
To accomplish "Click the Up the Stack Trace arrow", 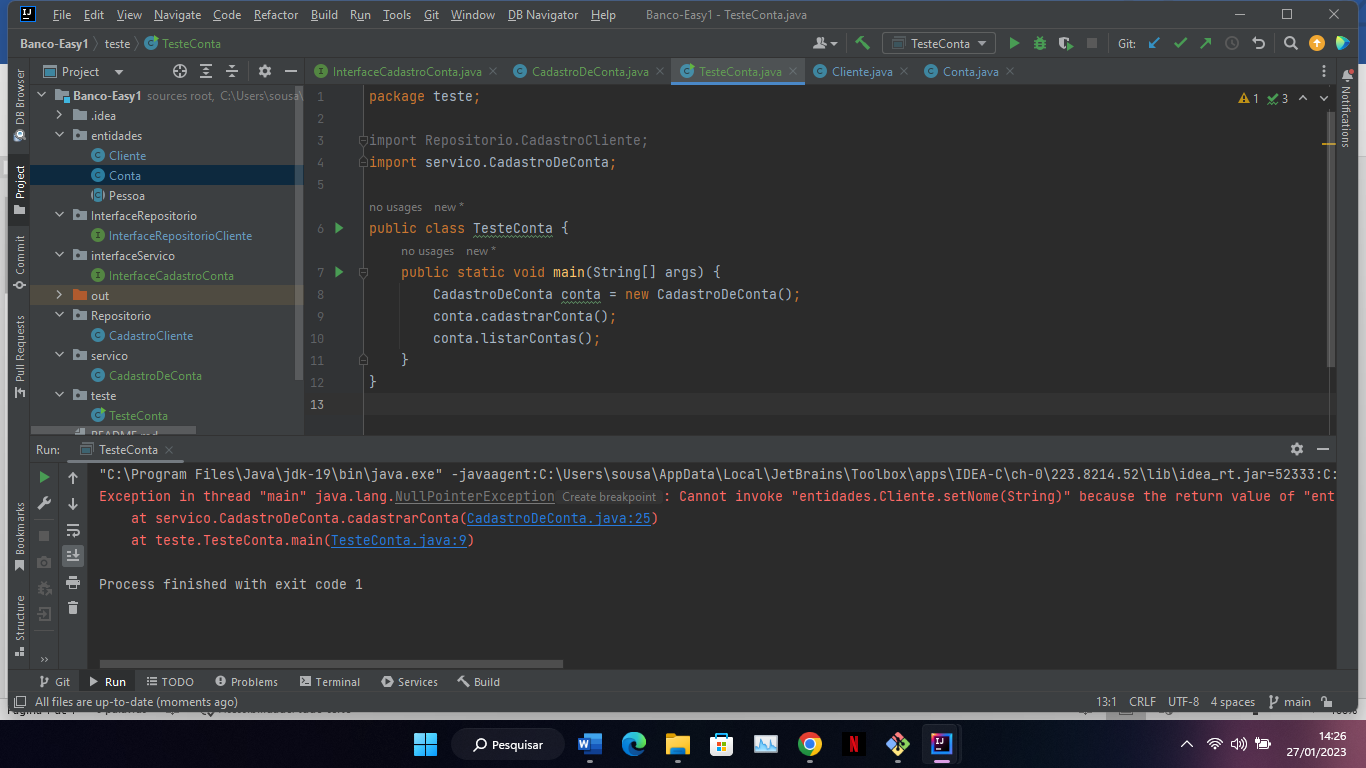I will pos(73,478).
